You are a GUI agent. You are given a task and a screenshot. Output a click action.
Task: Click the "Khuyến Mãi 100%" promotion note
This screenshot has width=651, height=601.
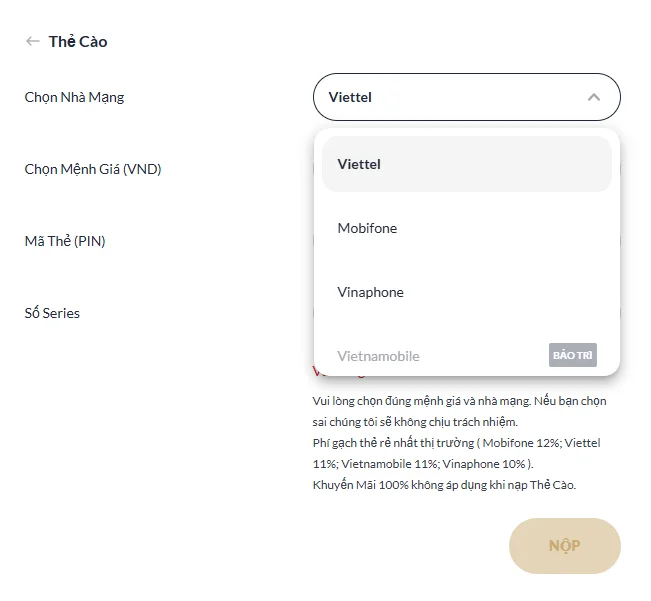444,485
